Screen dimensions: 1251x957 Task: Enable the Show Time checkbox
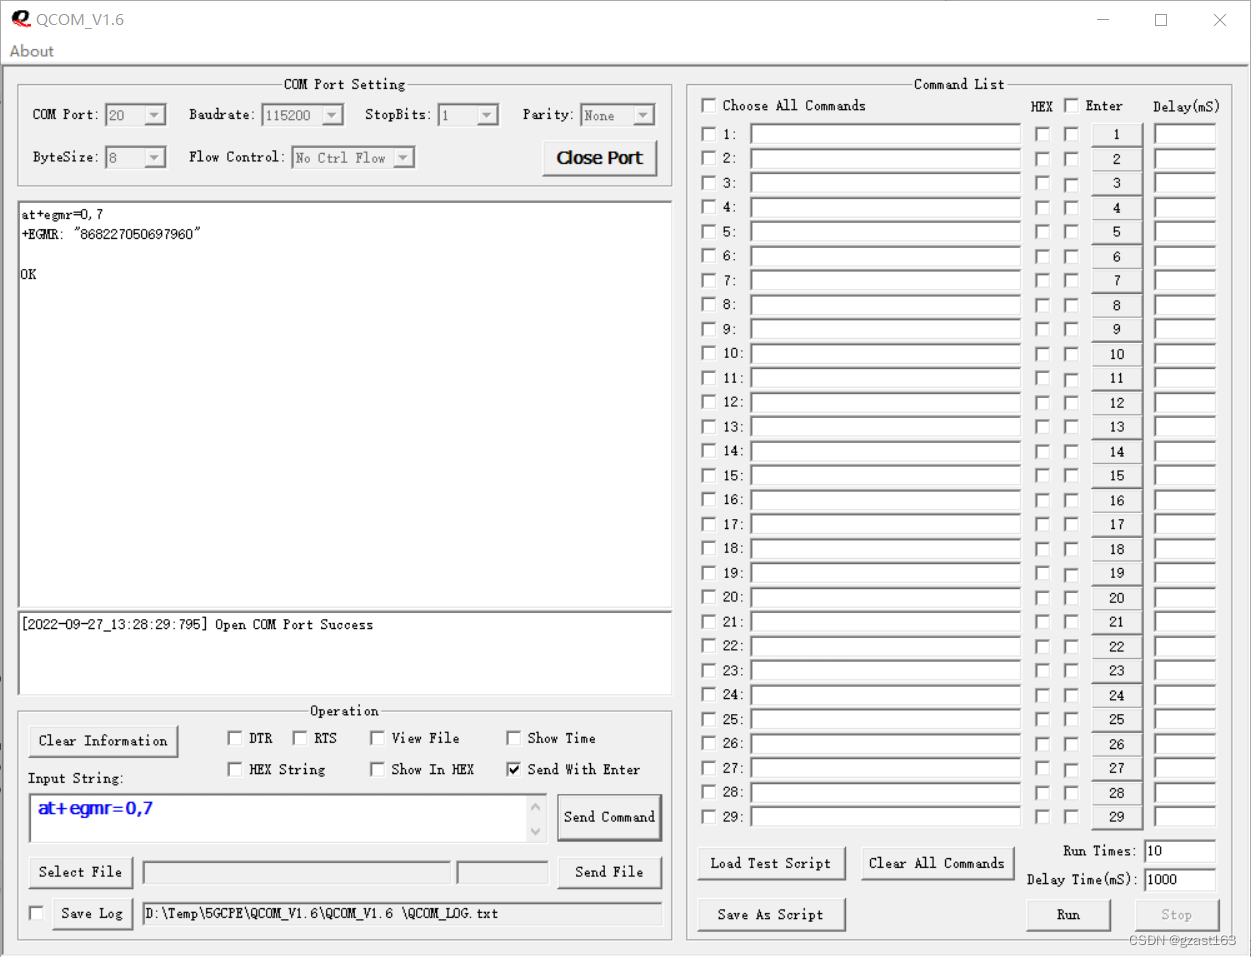[513, 738]
